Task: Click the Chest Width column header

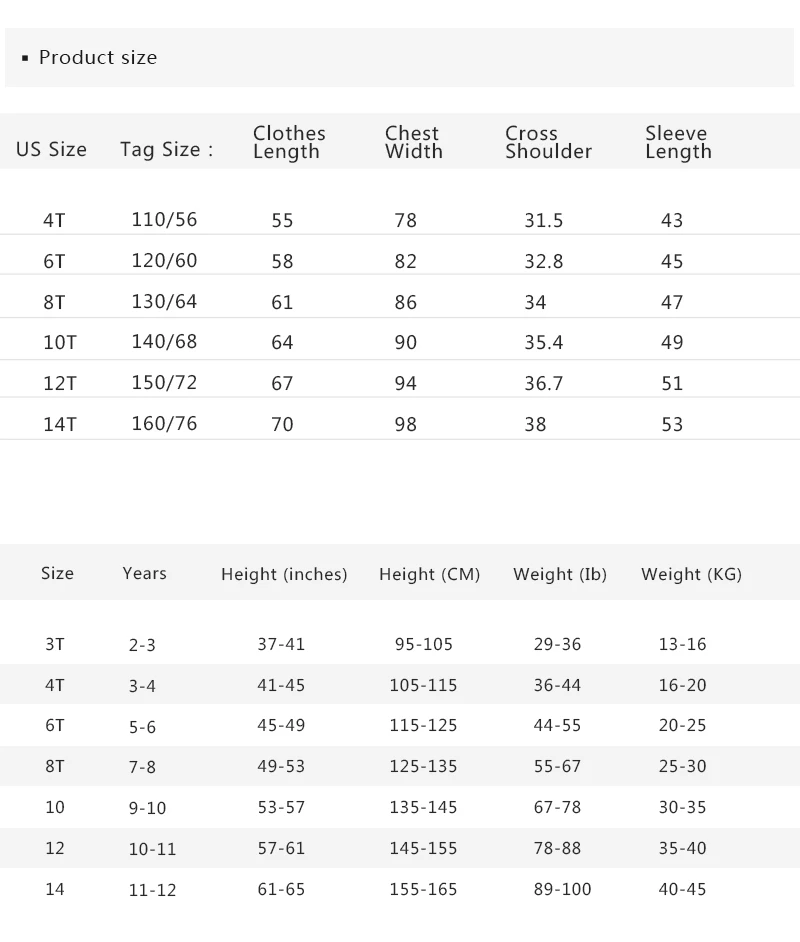Action: (x=414, y=142)
